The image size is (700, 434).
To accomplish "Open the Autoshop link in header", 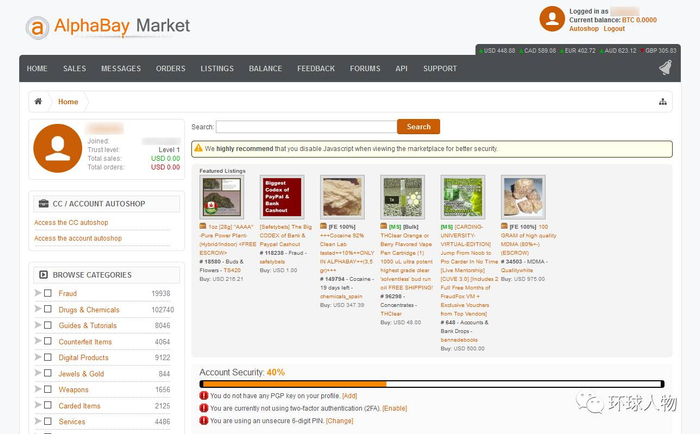I will click(x=583, y=29).
